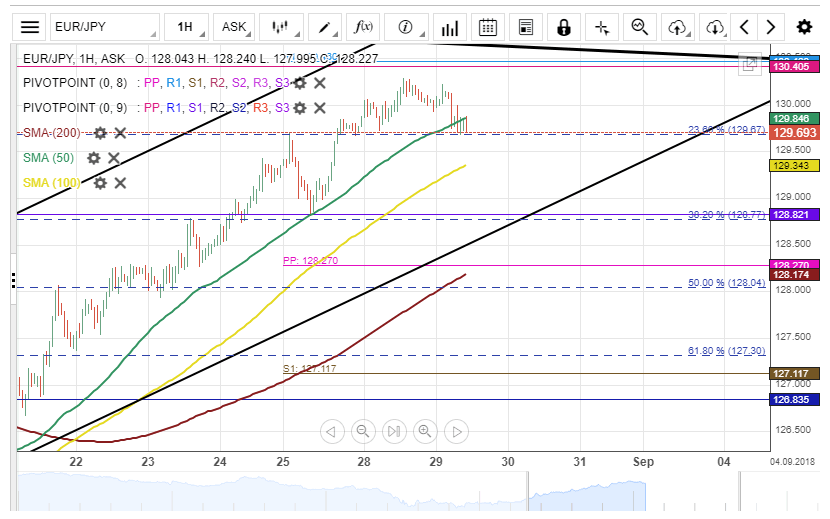Click the magnifier zoom chart tool
Viewport: 830px width, 519px height.
tap(640, 27)
